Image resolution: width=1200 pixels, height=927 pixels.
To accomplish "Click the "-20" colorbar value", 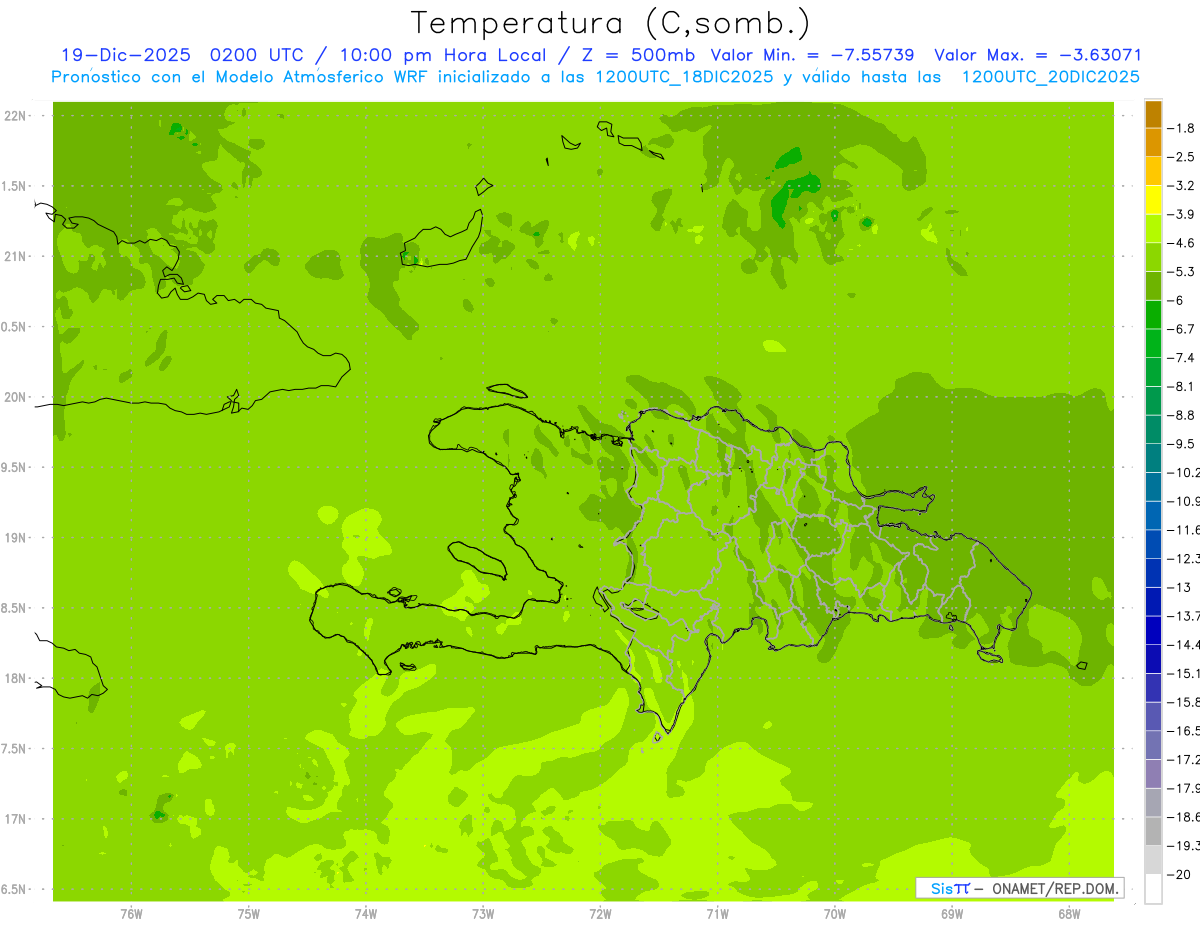I will tap(1178, 875).
